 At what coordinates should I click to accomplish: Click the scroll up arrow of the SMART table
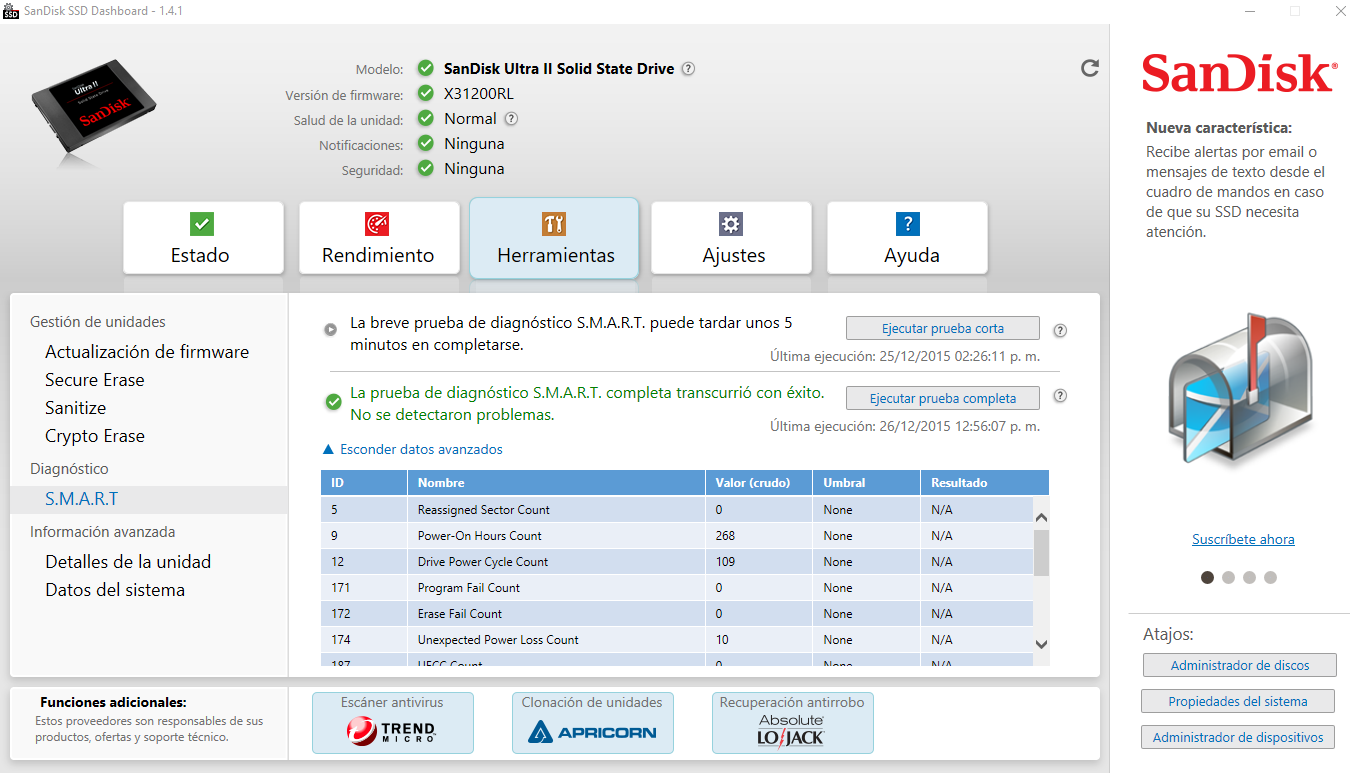pyautogui.click(x=1041, y=518)
